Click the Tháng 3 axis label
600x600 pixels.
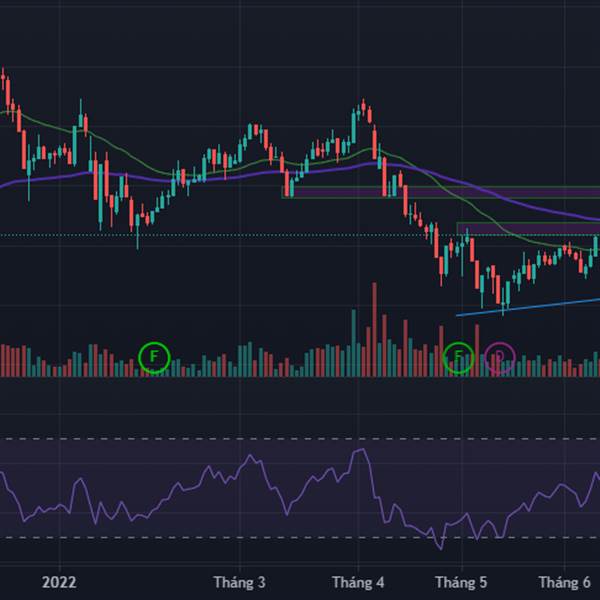[x=240, y=582]
